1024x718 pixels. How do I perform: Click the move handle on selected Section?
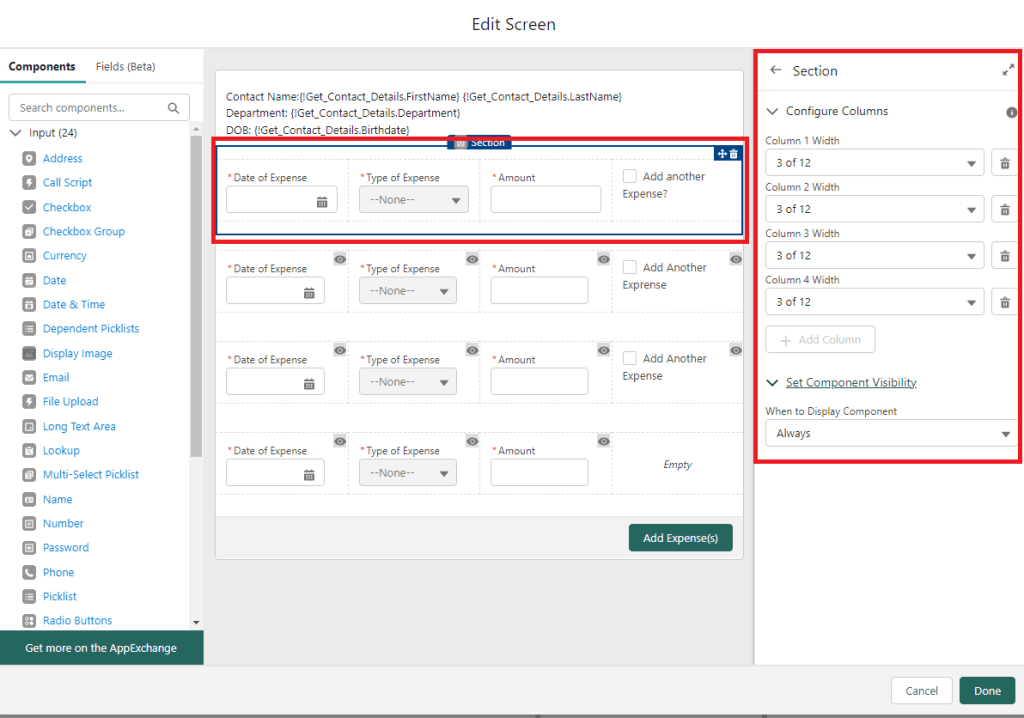[721, 153]
